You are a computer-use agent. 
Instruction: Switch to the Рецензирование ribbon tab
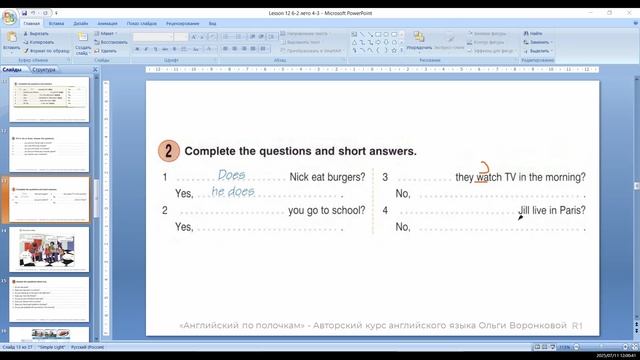(182, 24)
